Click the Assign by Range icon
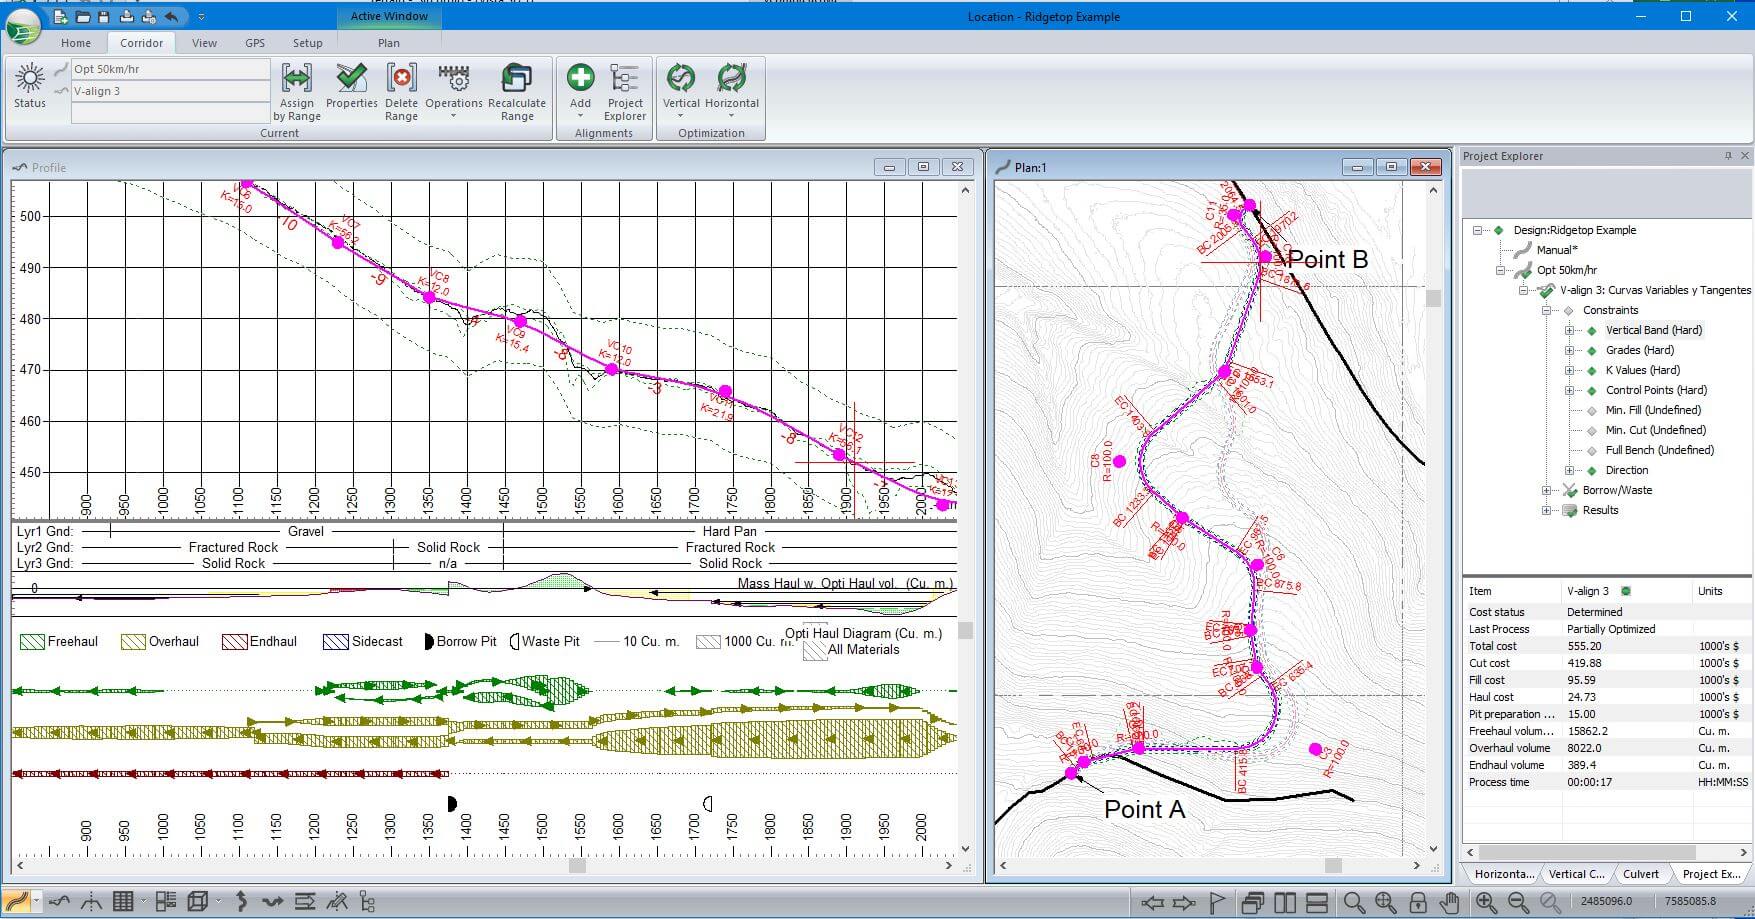The height and width of the screenshot is (919, 1755). click(297, 79)
